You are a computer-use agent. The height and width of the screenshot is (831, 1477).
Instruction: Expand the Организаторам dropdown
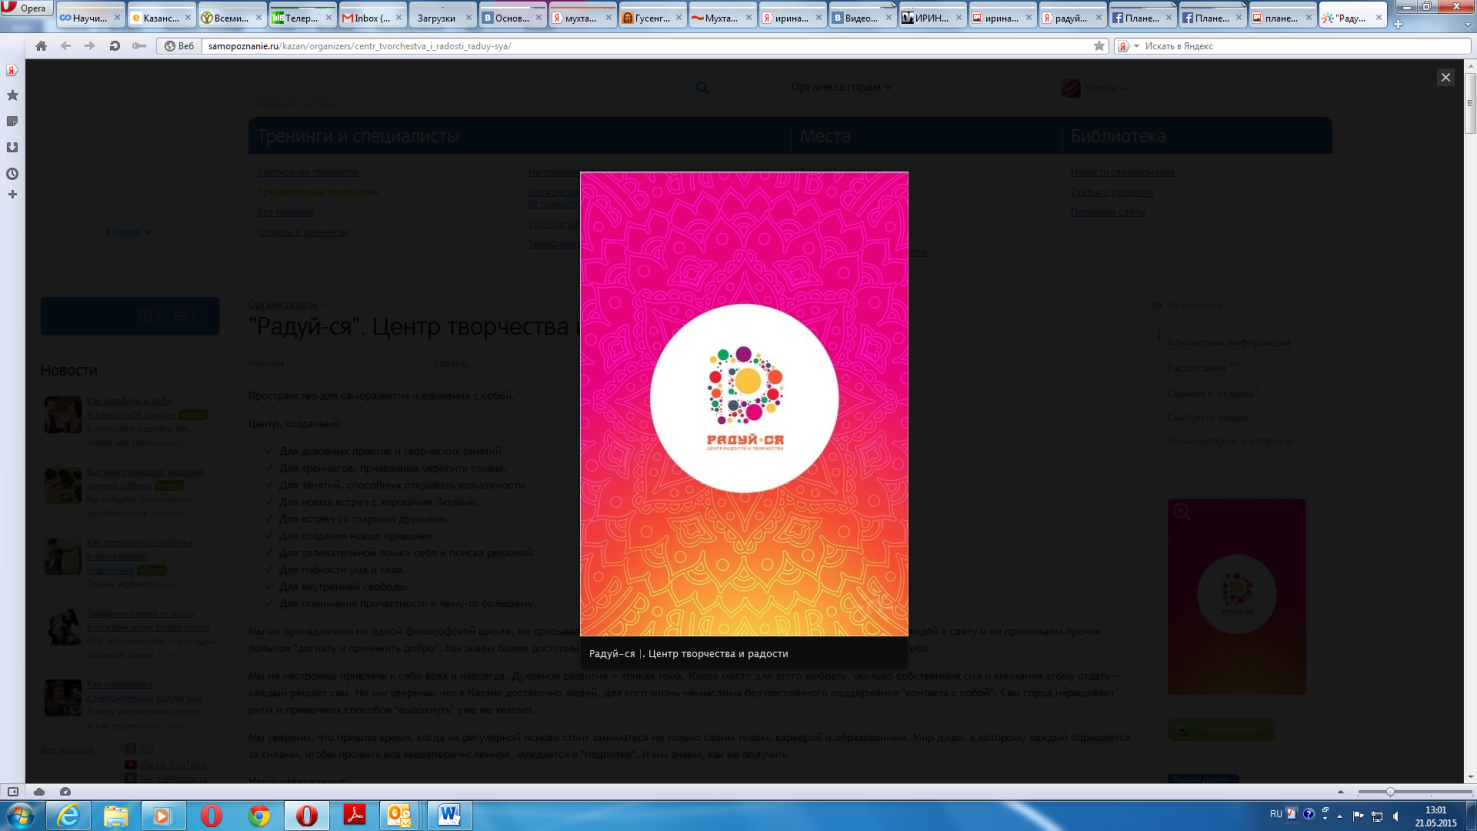[x=841, y=87]
